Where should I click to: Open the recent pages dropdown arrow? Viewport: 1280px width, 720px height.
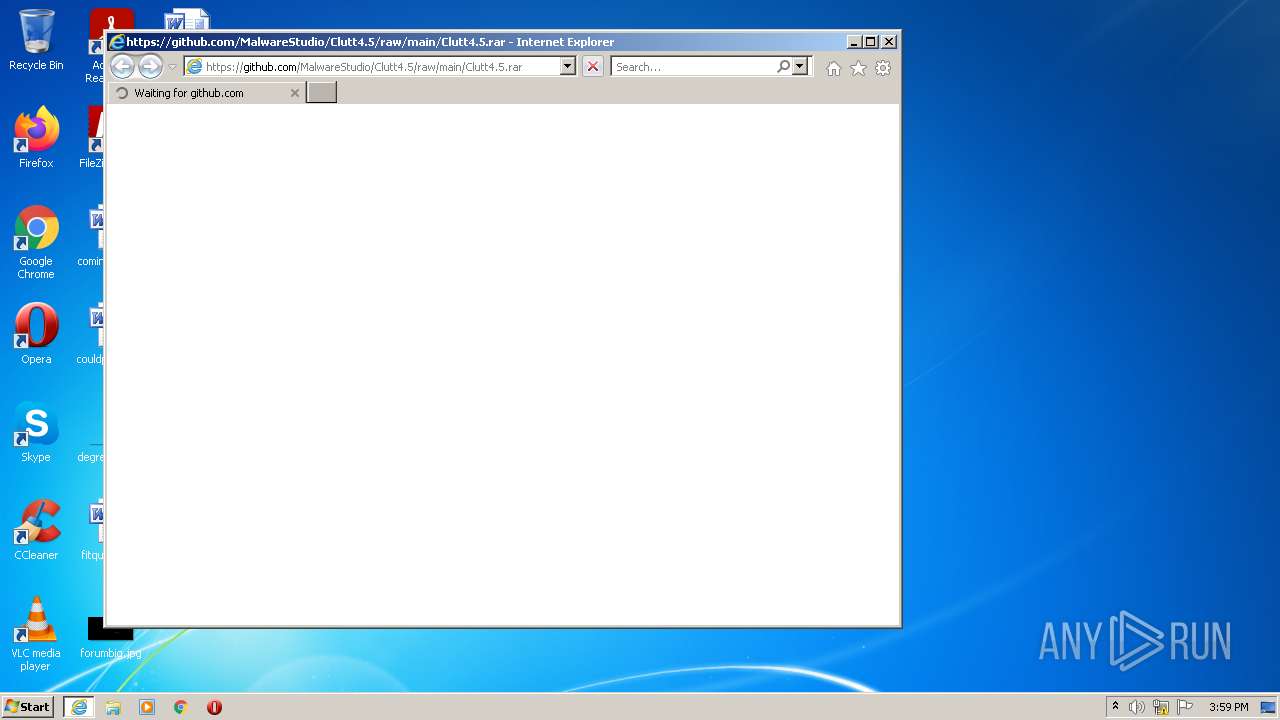(172, 67)
